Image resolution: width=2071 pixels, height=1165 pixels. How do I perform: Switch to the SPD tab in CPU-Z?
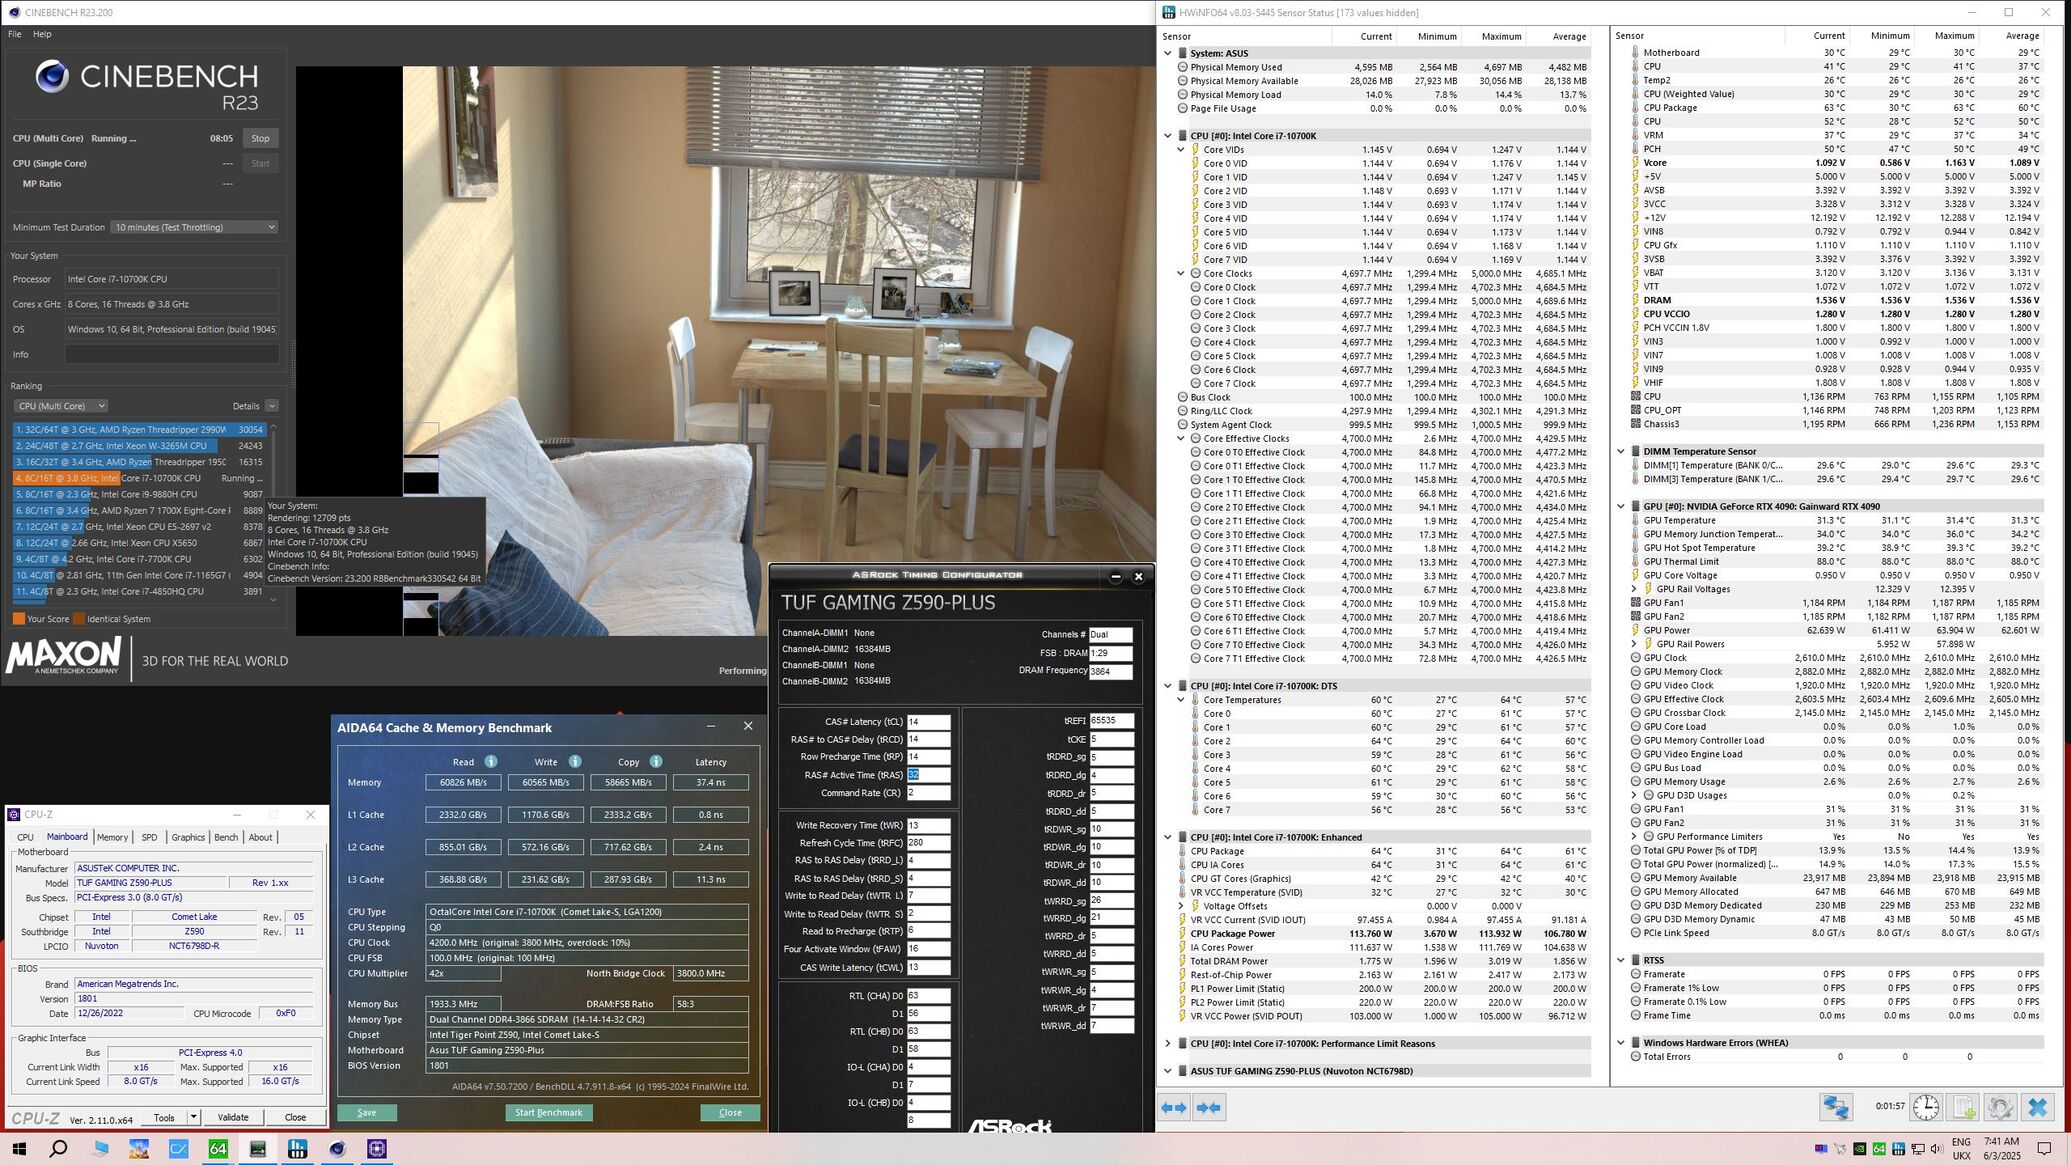[x=149, y=837]
